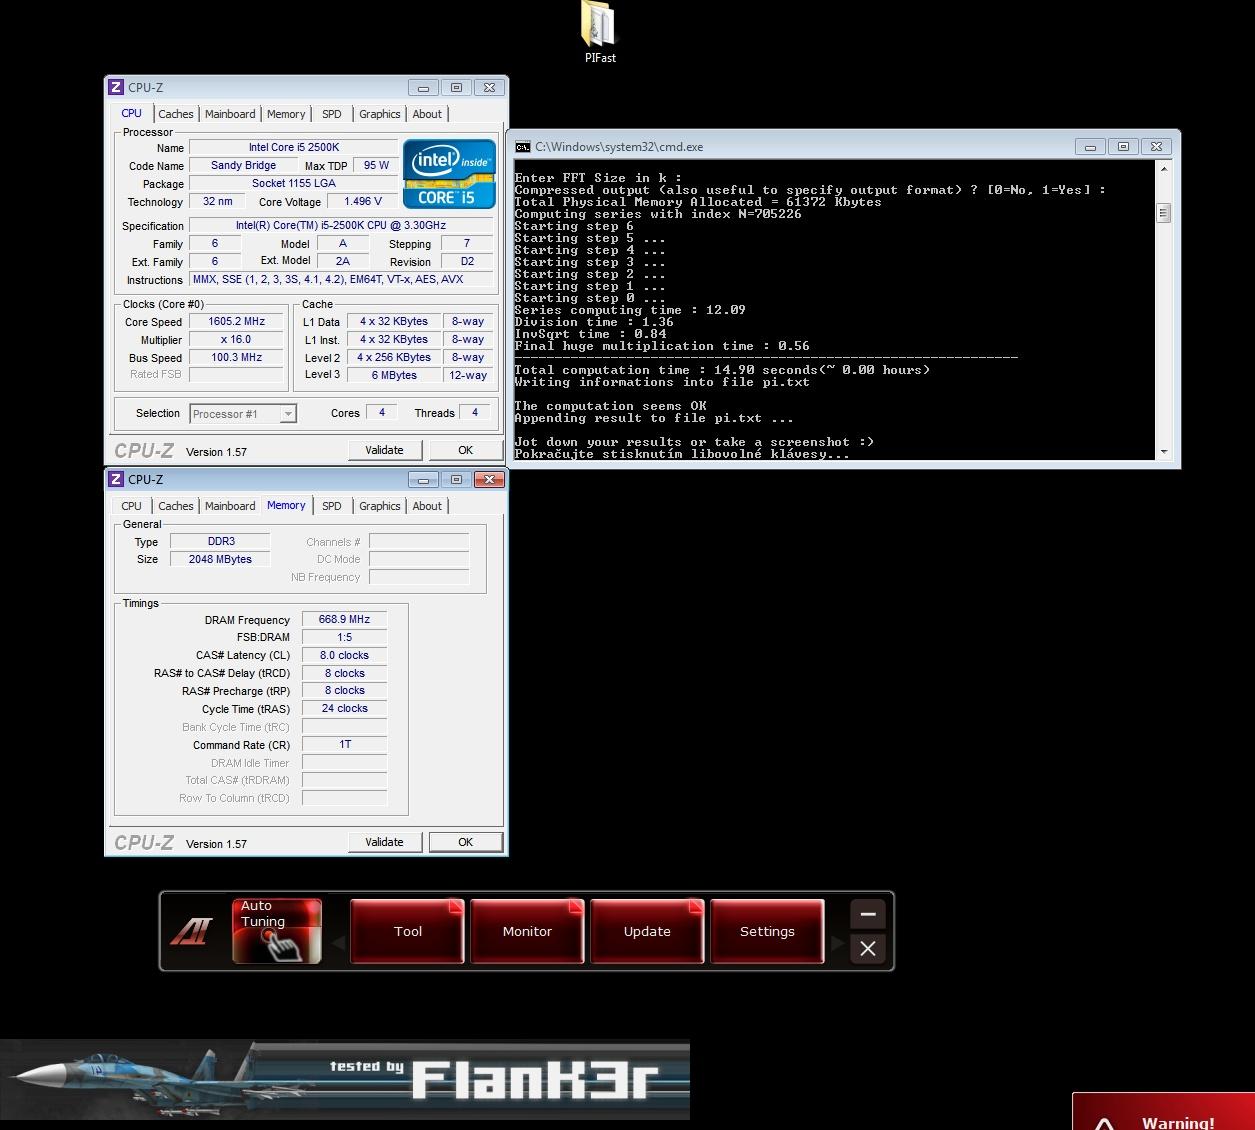The width and height of the screenshot is (1255, 1130).
Task: Click Level 3 cache value 6 MBytes
Action: [394, 376]
